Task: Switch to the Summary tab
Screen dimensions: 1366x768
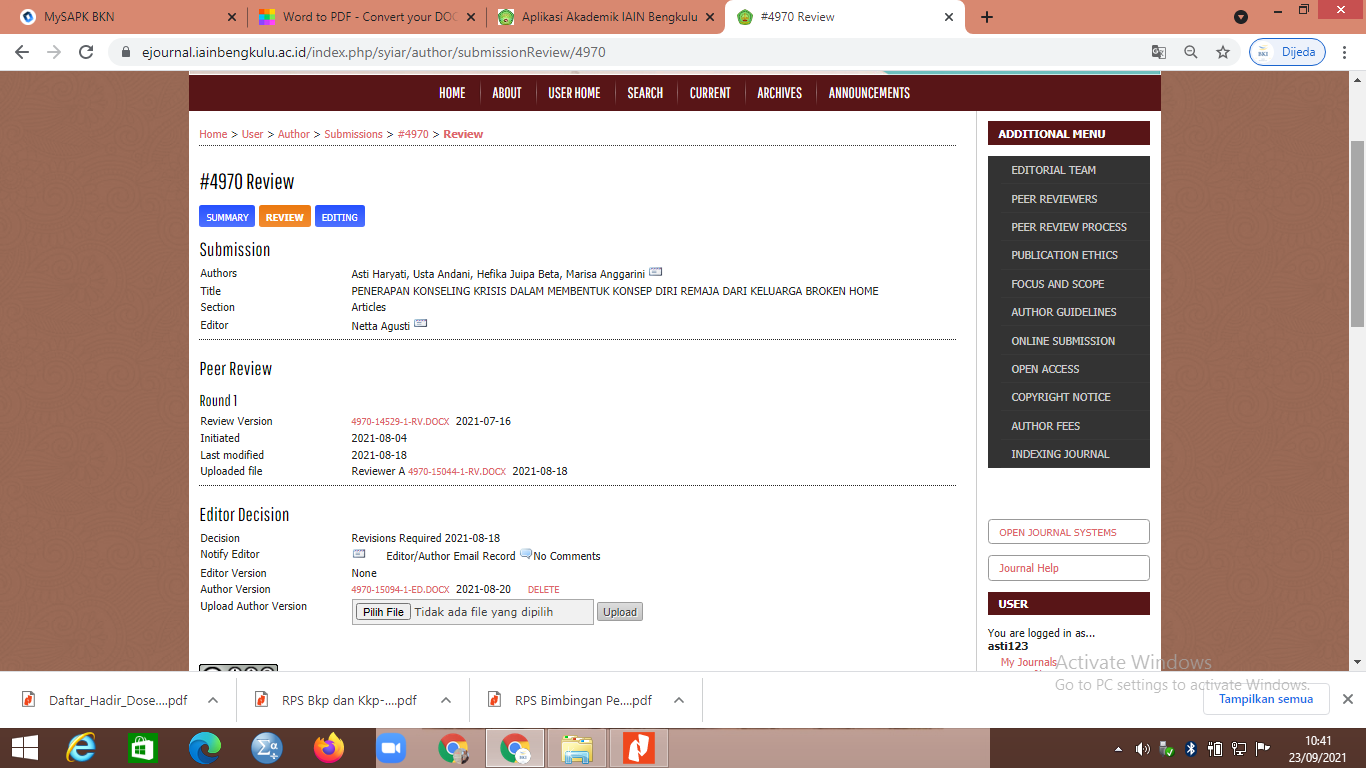Action: click(227, 217)
